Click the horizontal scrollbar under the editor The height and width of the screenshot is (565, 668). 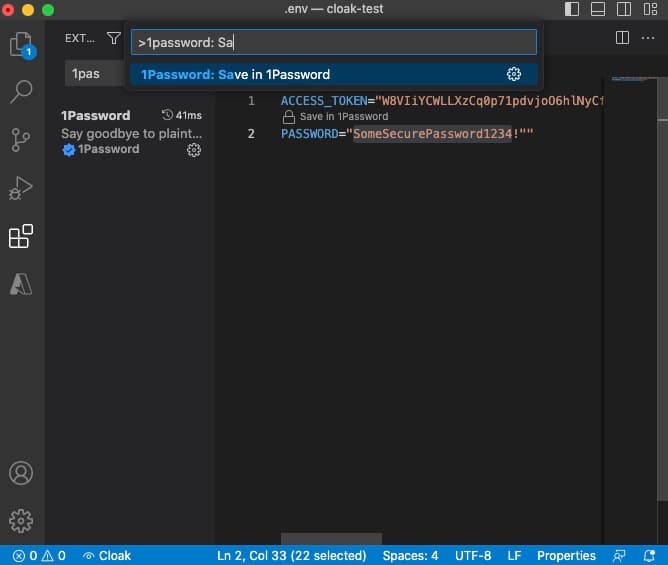(331, 539)
